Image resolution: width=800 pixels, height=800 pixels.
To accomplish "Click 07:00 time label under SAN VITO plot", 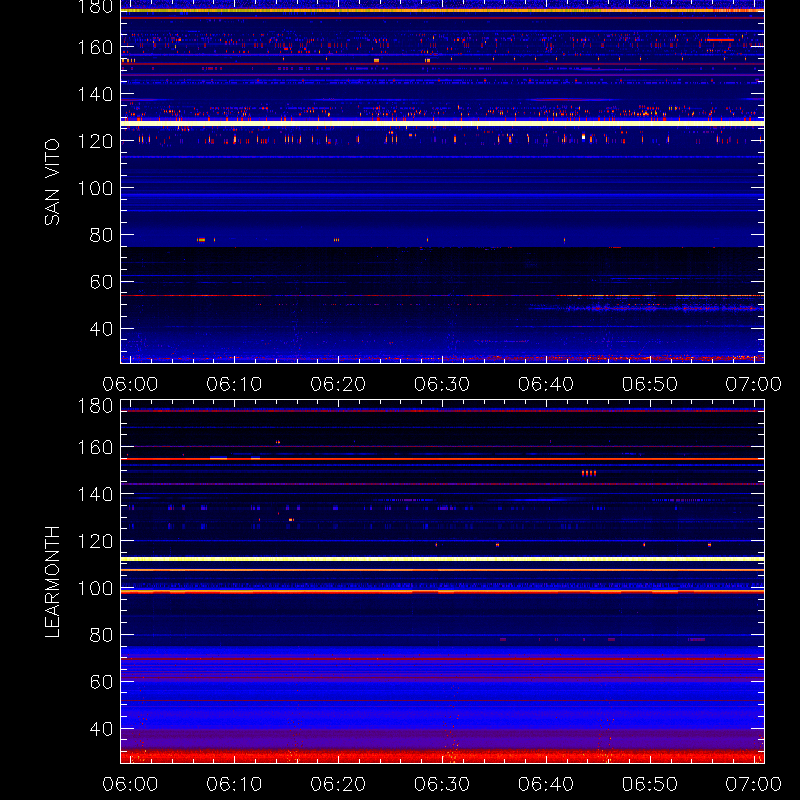I will click(x=754, y=384).
